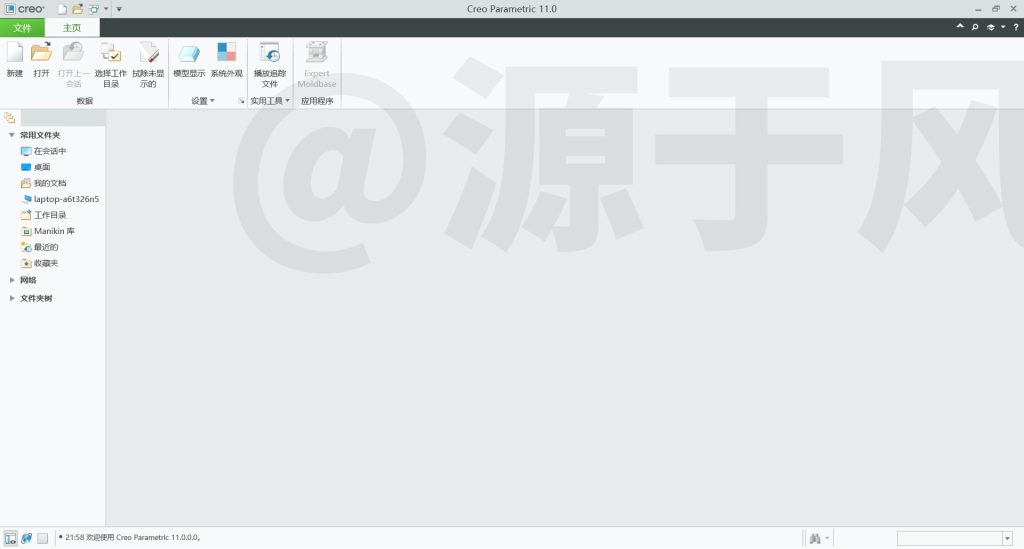Select 在会话中 in folder list
Image resolution: width=1024 pixels, height=549 pixels.
pos(43,151)
